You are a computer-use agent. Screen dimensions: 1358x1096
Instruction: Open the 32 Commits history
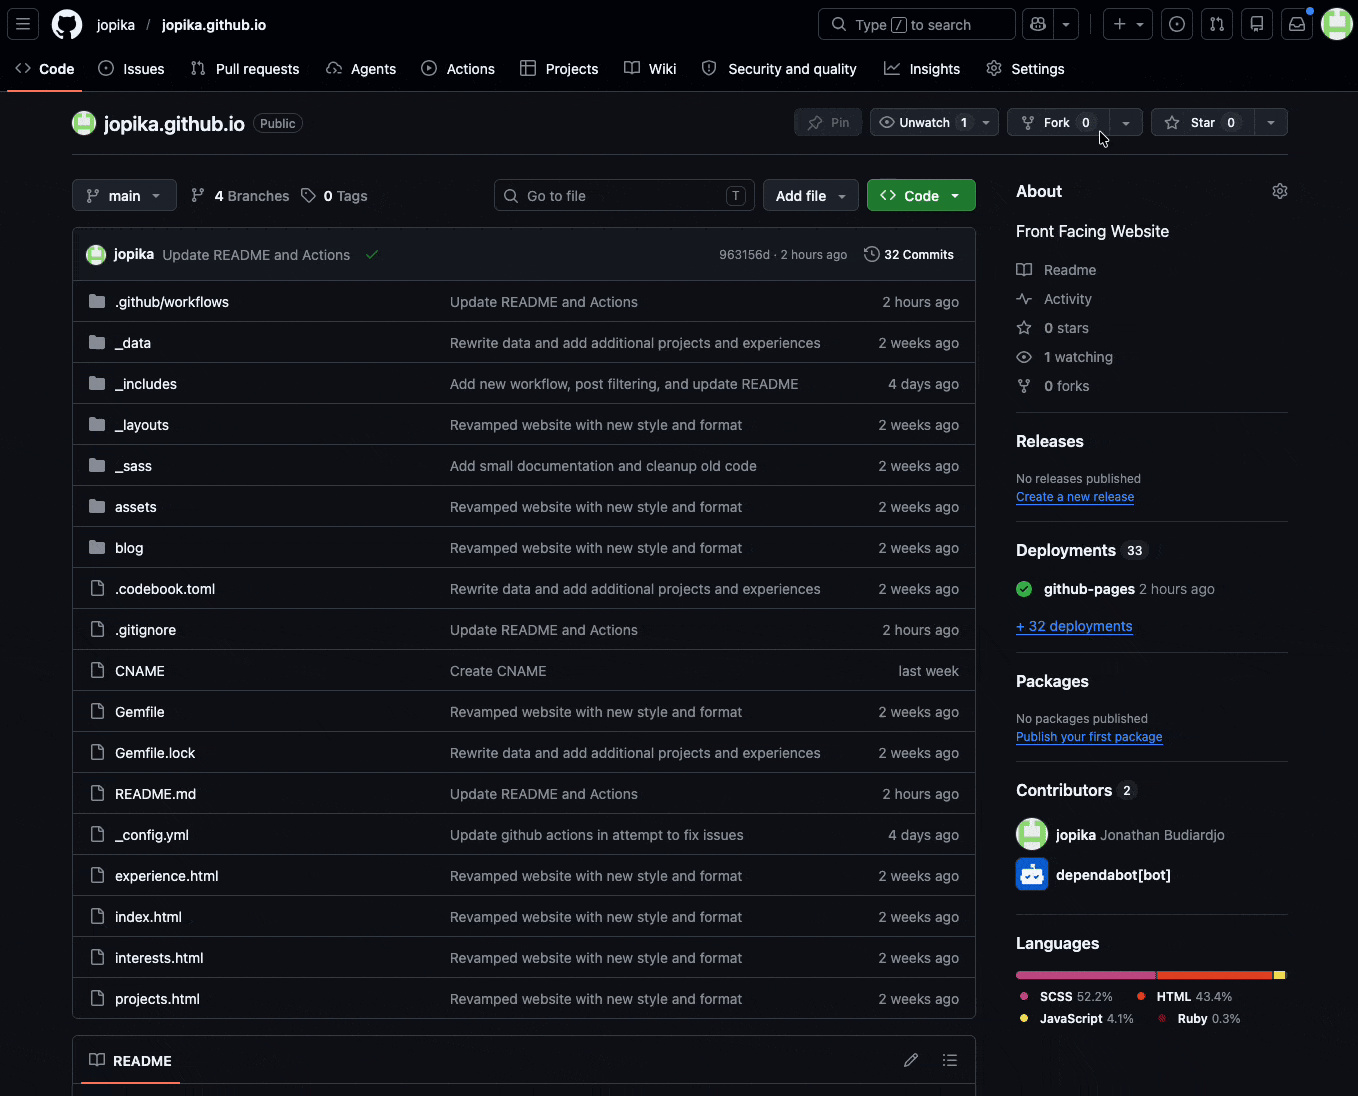[x=909, y=255]
